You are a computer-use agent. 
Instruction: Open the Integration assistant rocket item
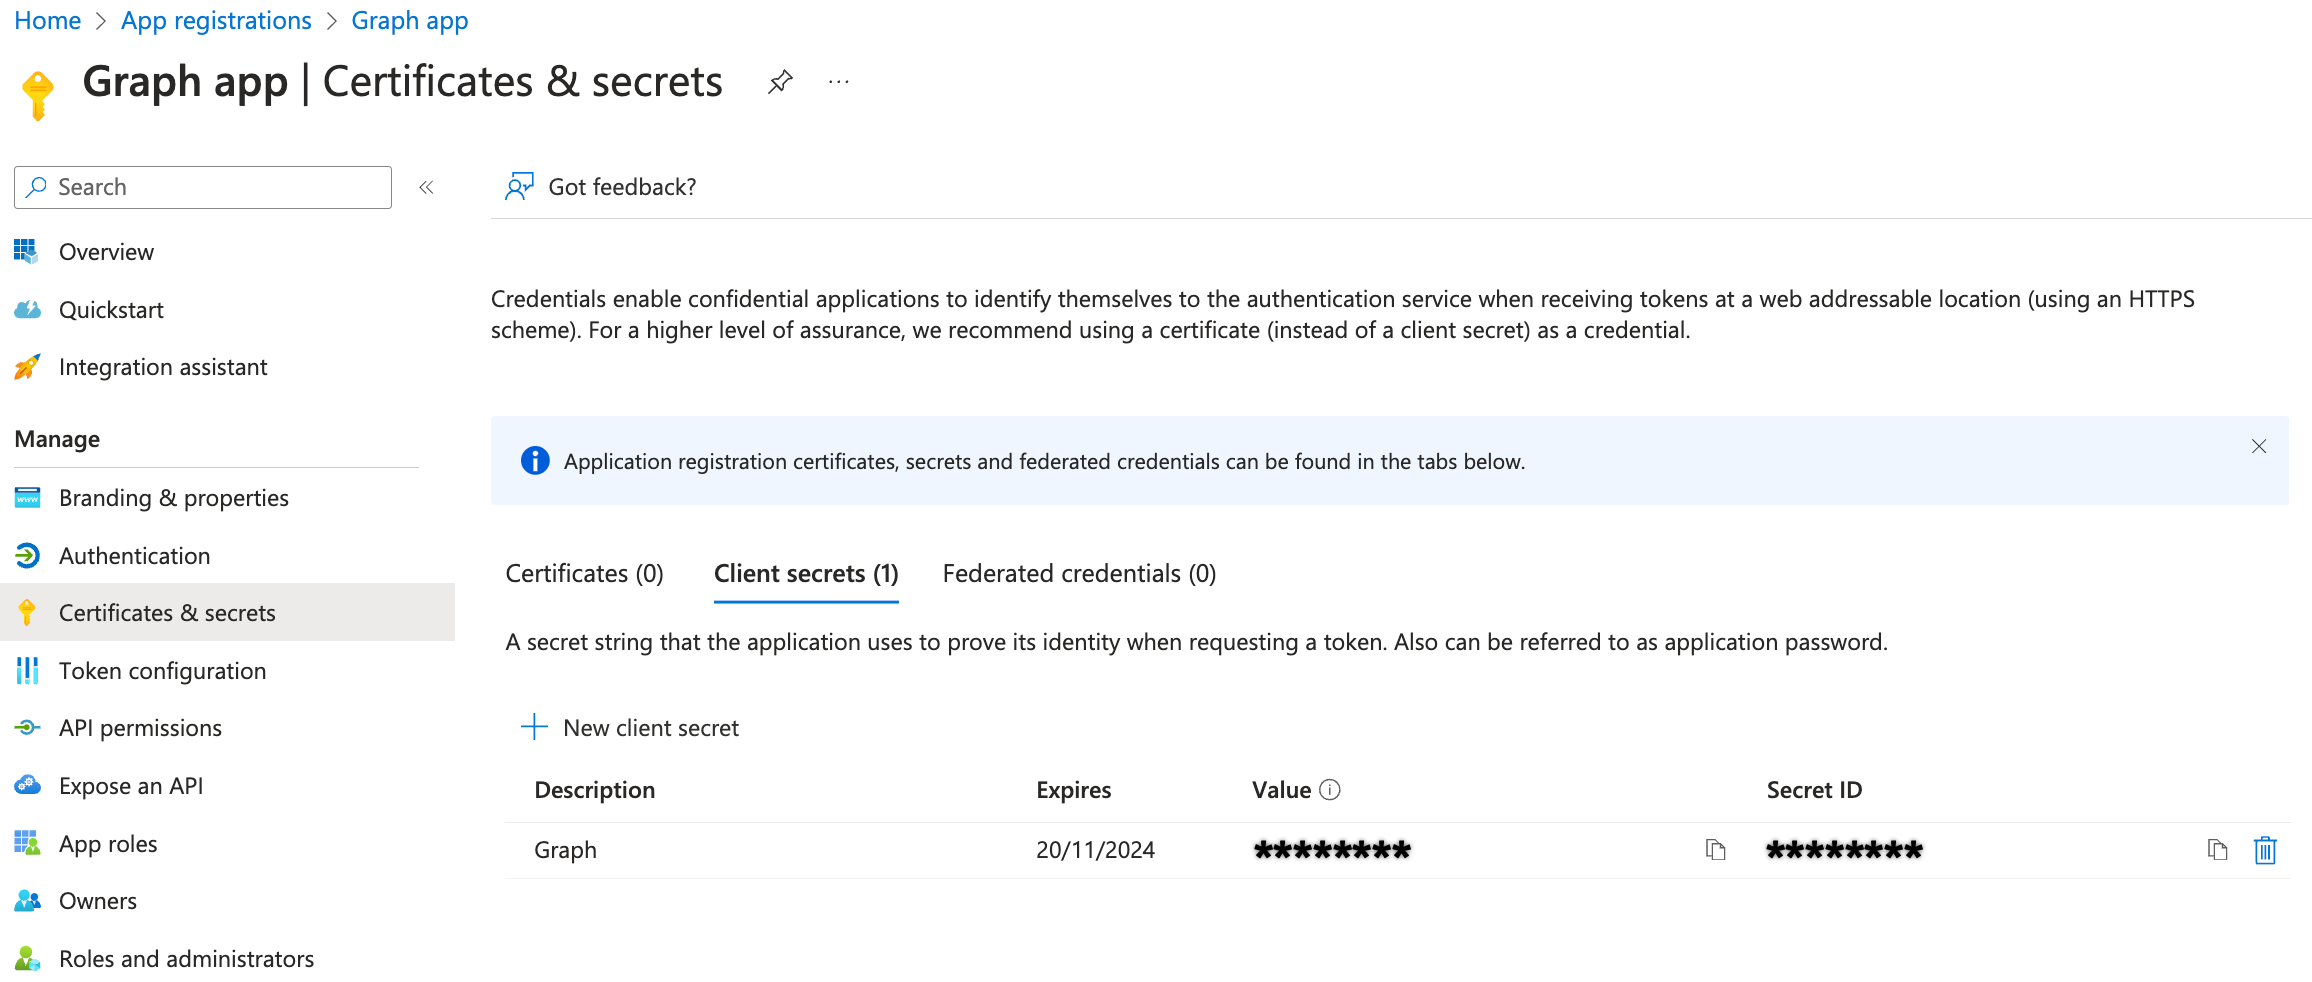(x=163, y=367)
